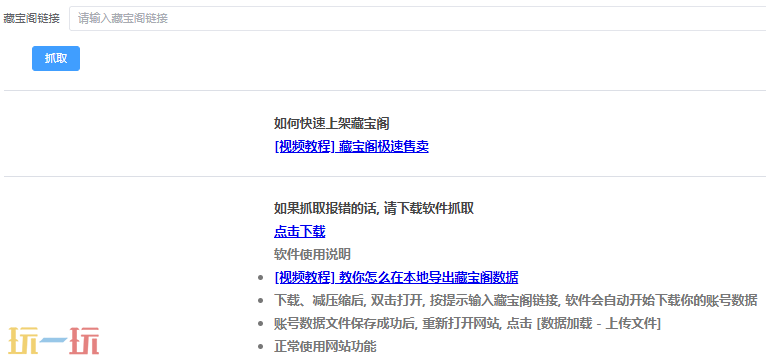The width and height of the screenshot is (766, 360).
Task: Open the 教你怎么在本地导出藏宝阁数据 video tutorial link
Action: coord(396,278)
